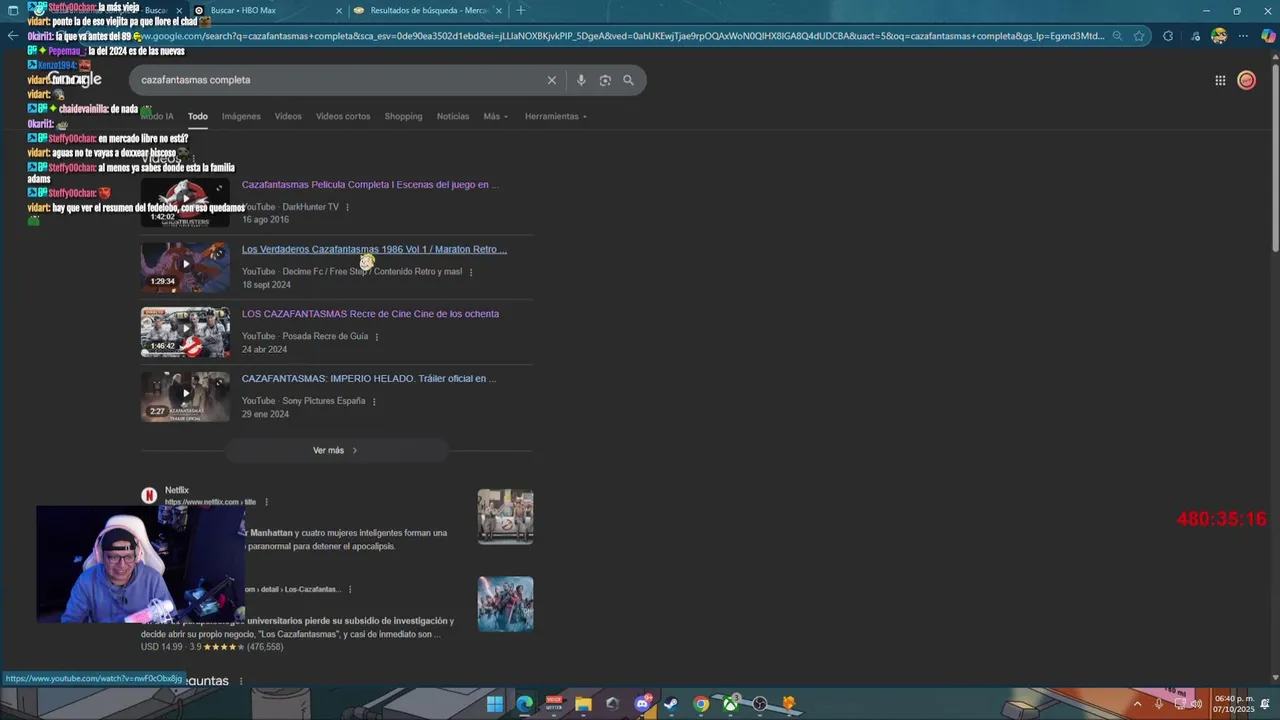Open Cazafantasmas Pelicula Completa video link

tap(370, 185)
